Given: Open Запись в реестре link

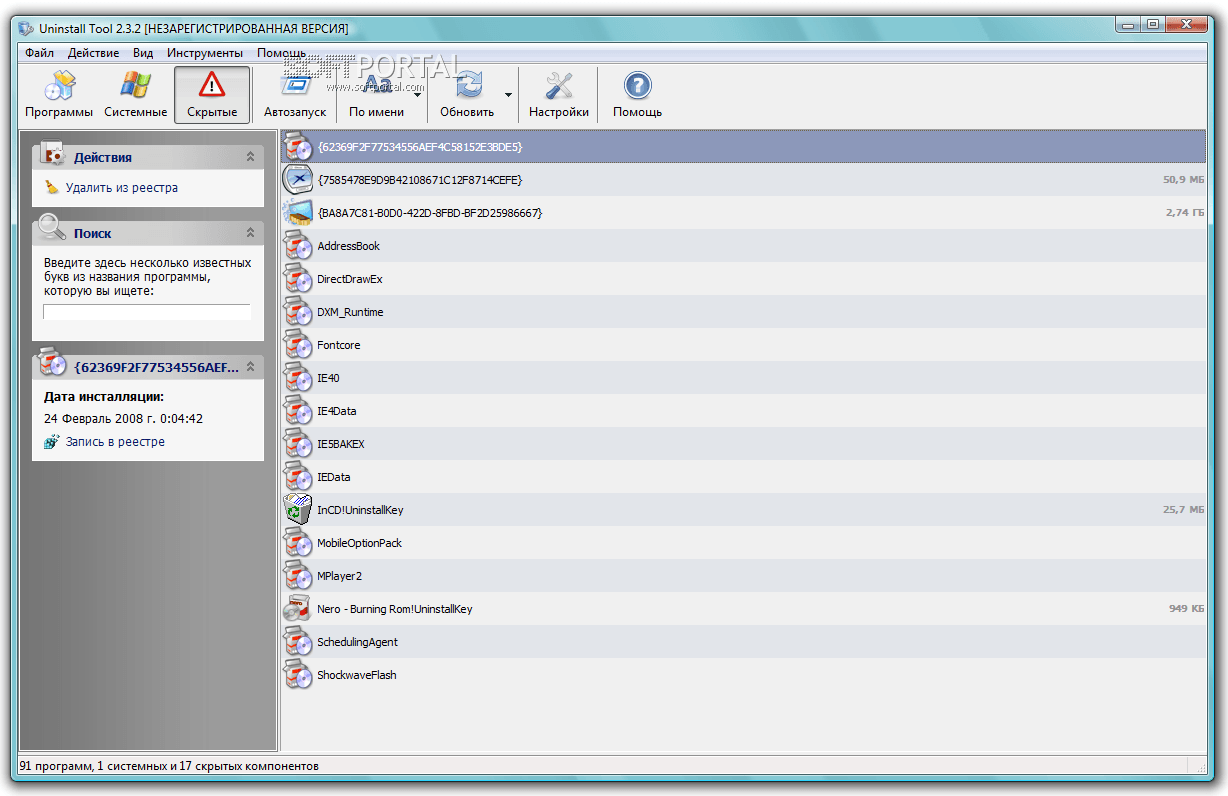Looking at the screenshot, I should pyautogui.click(x=115, y=441).
